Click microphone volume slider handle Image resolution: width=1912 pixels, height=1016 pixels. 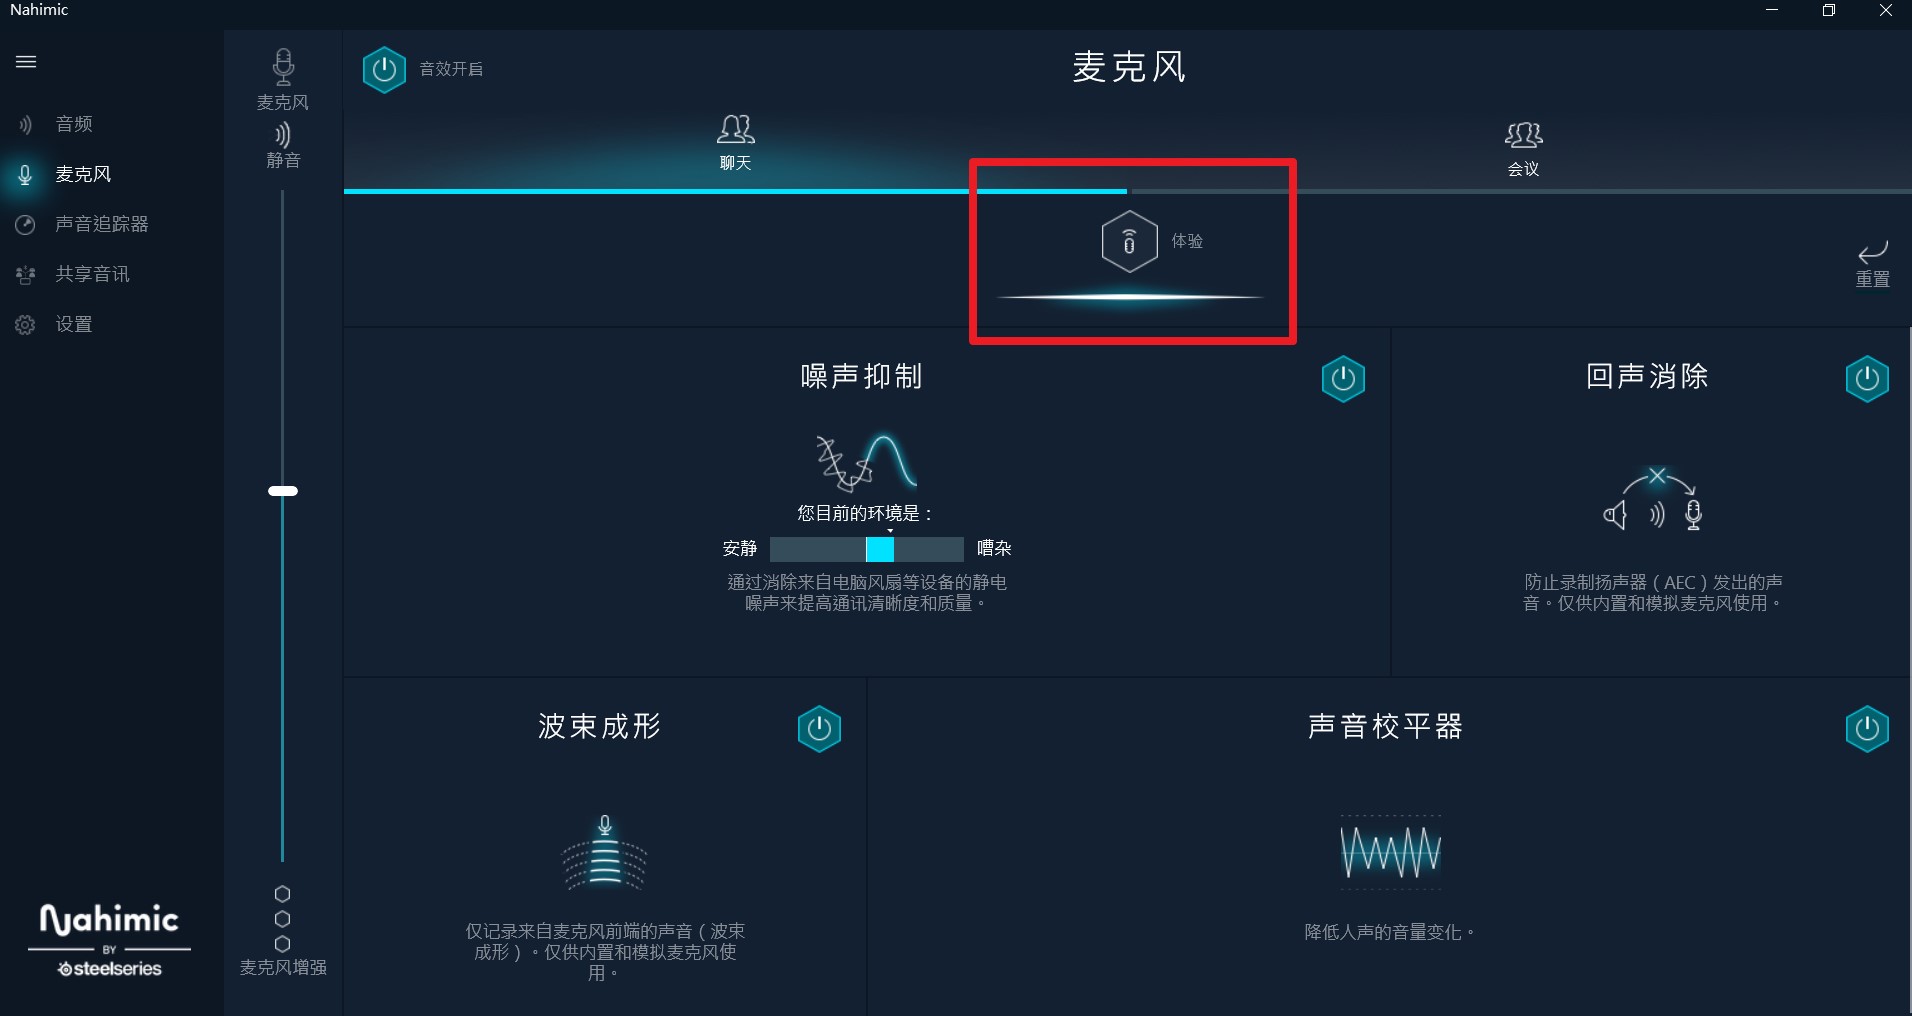click(283, 491)
